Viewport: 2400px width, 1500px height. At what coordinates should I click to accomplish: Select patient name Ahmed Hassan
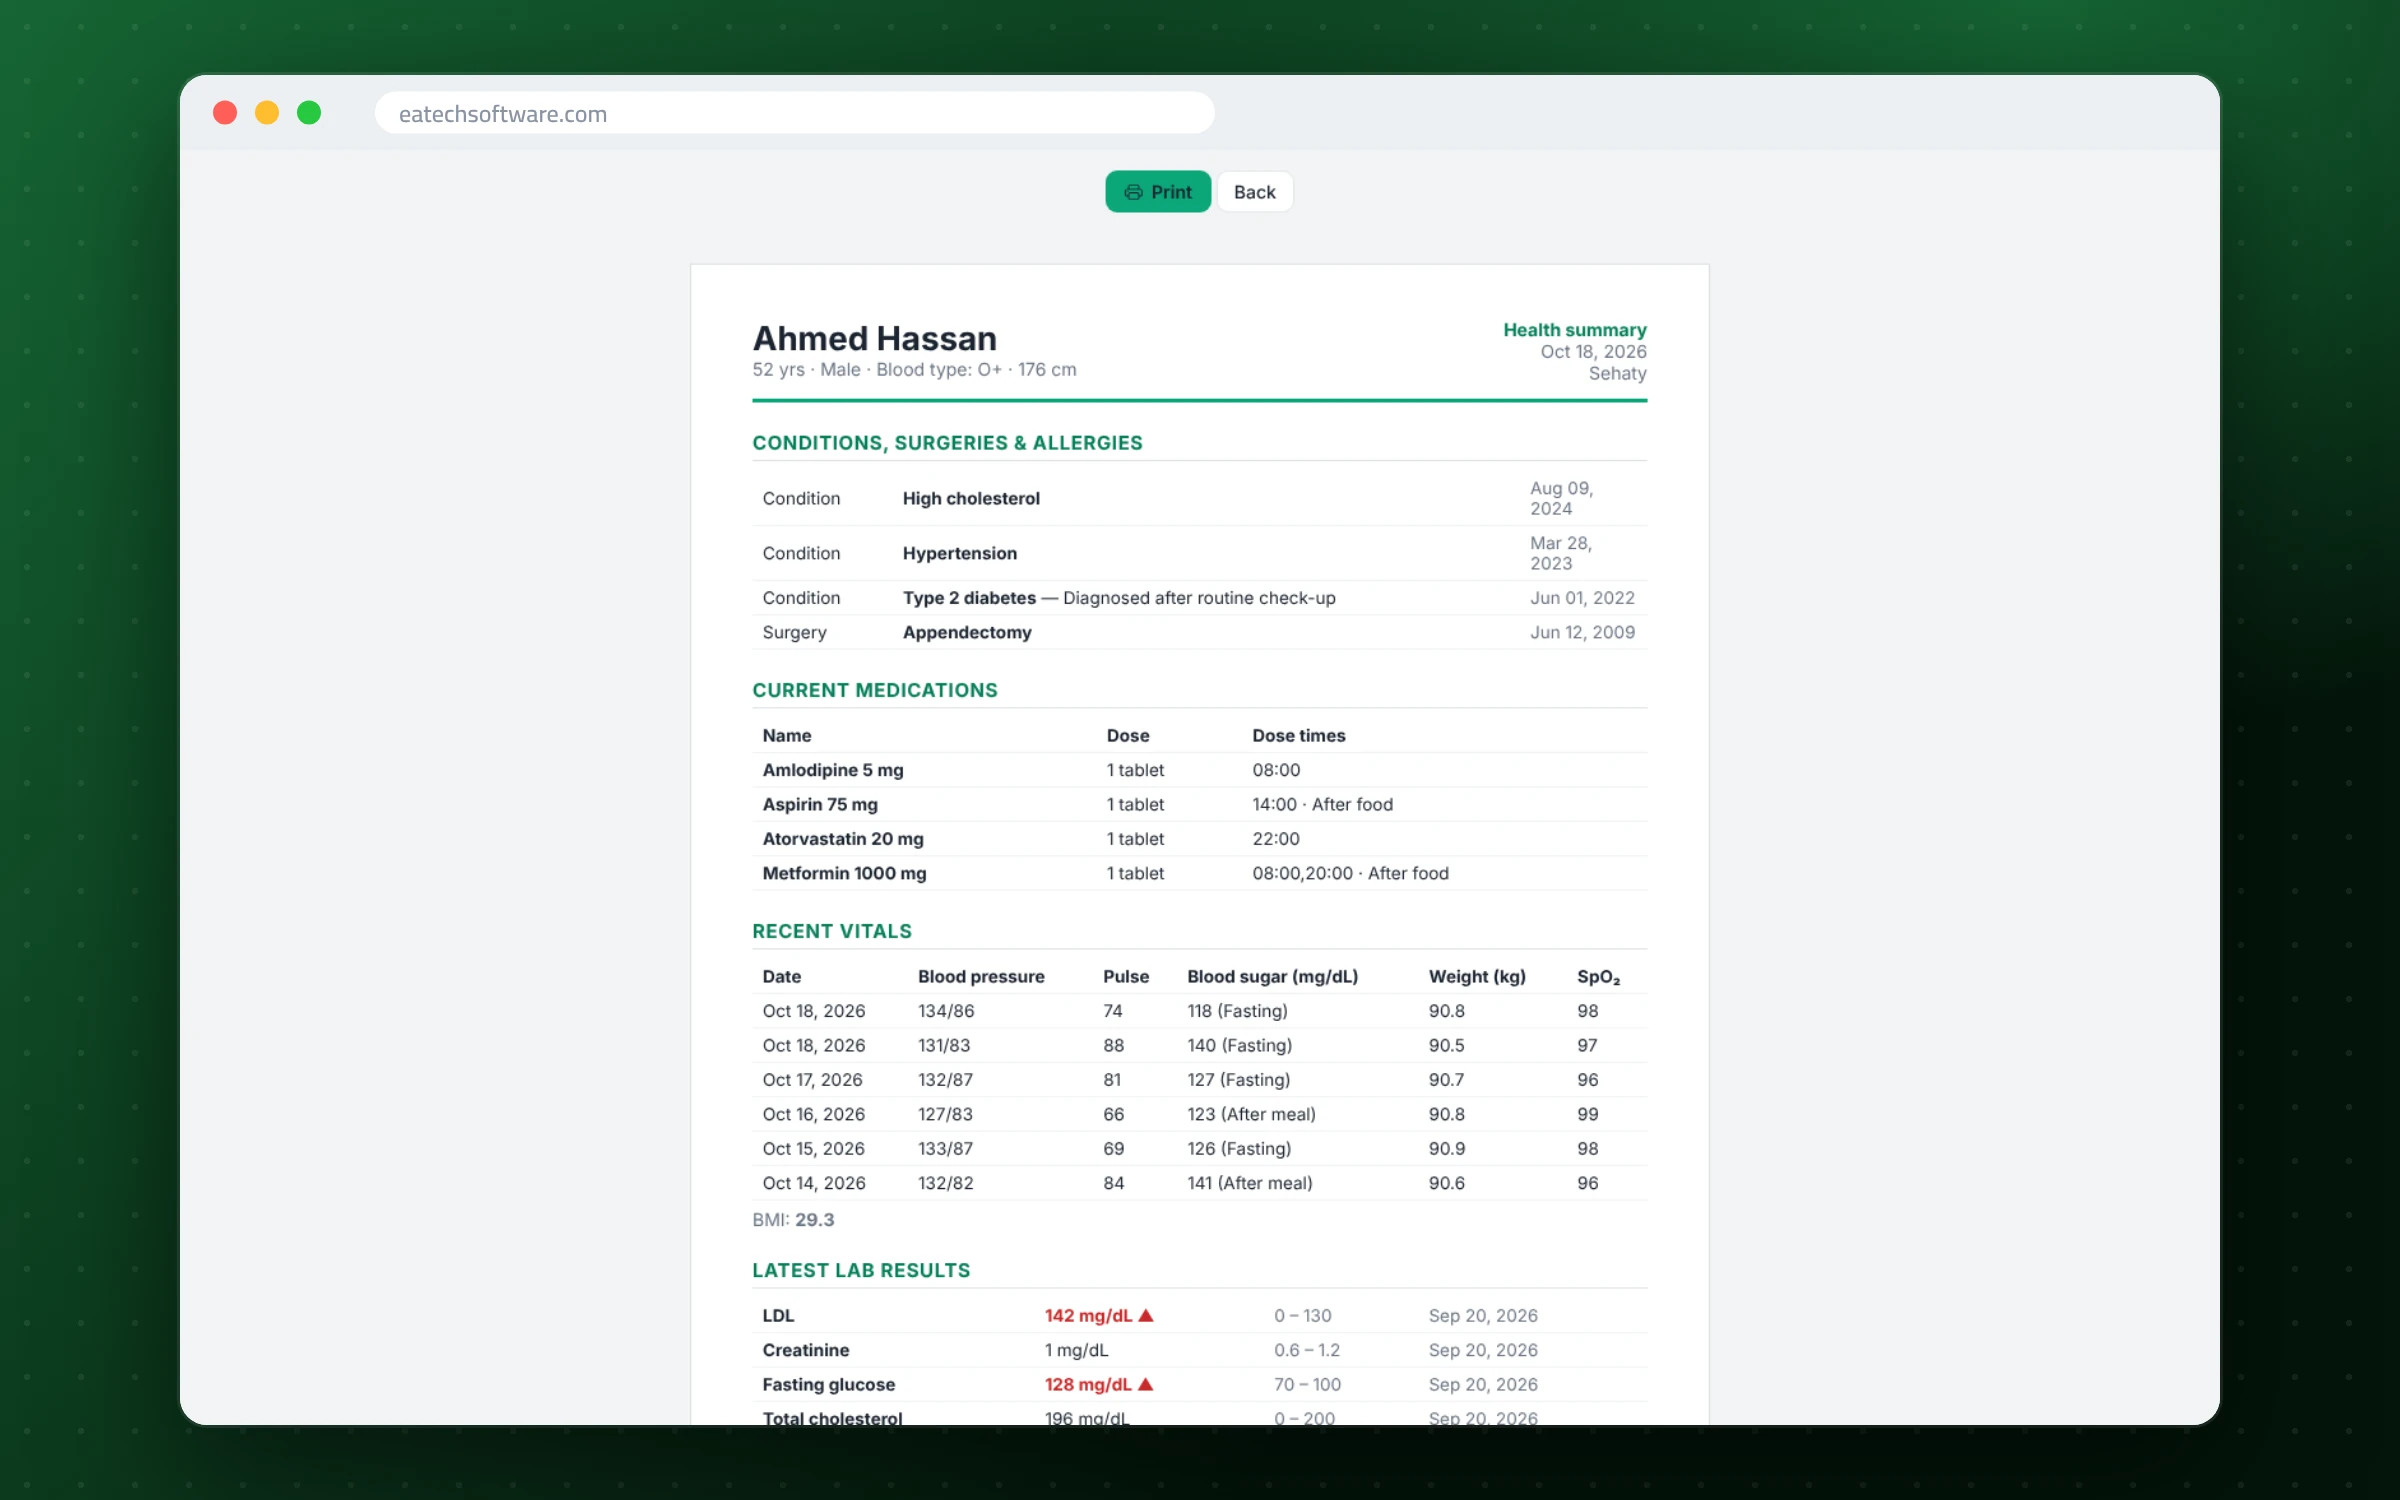pyautogui.click(x=874, y=338)
